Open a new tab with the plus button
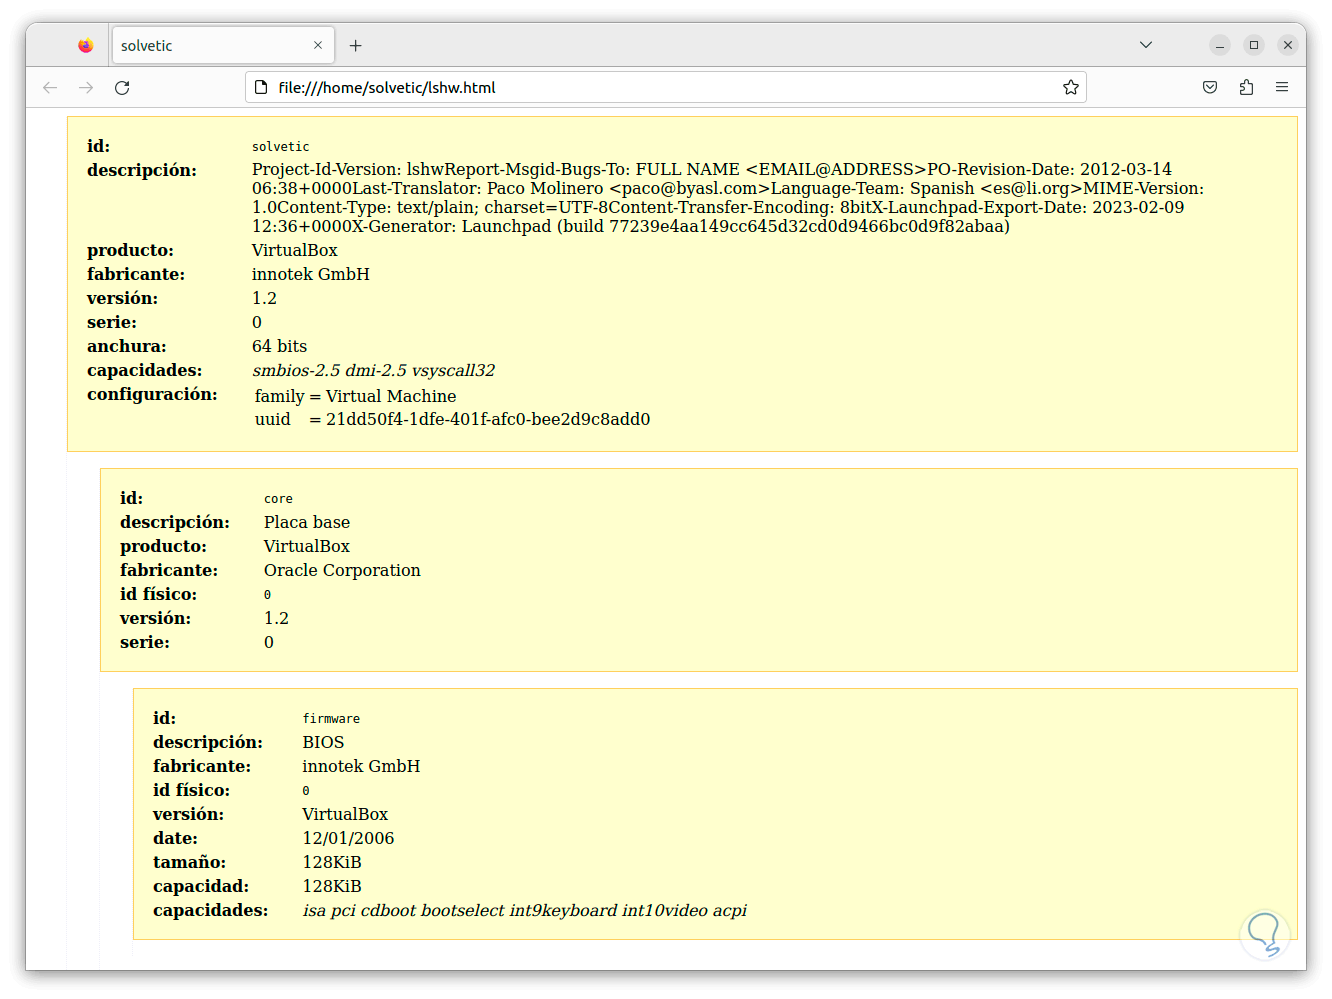 (x=355, y=45)
